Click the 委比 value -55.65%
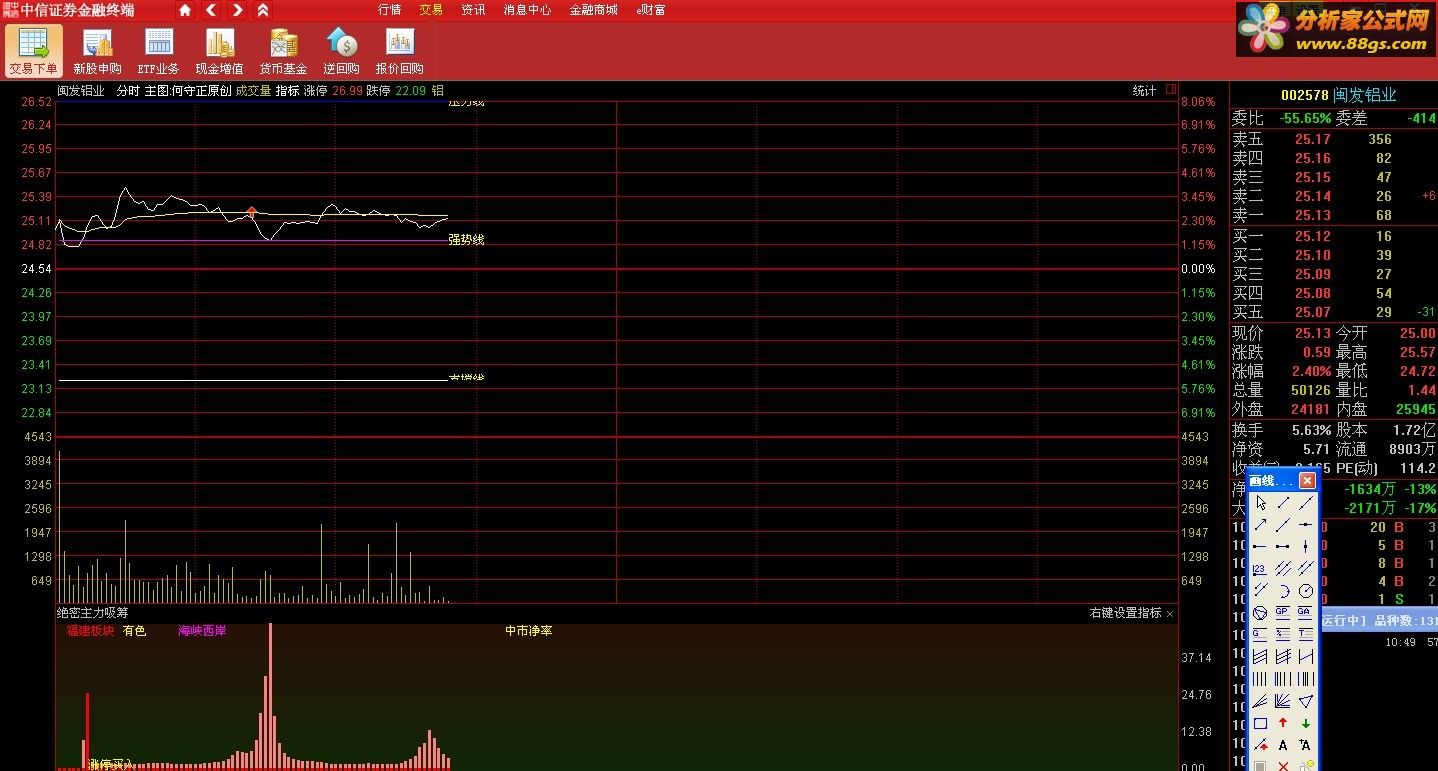This screenshot has height=771, width=1438. [x=1305, y=118]
